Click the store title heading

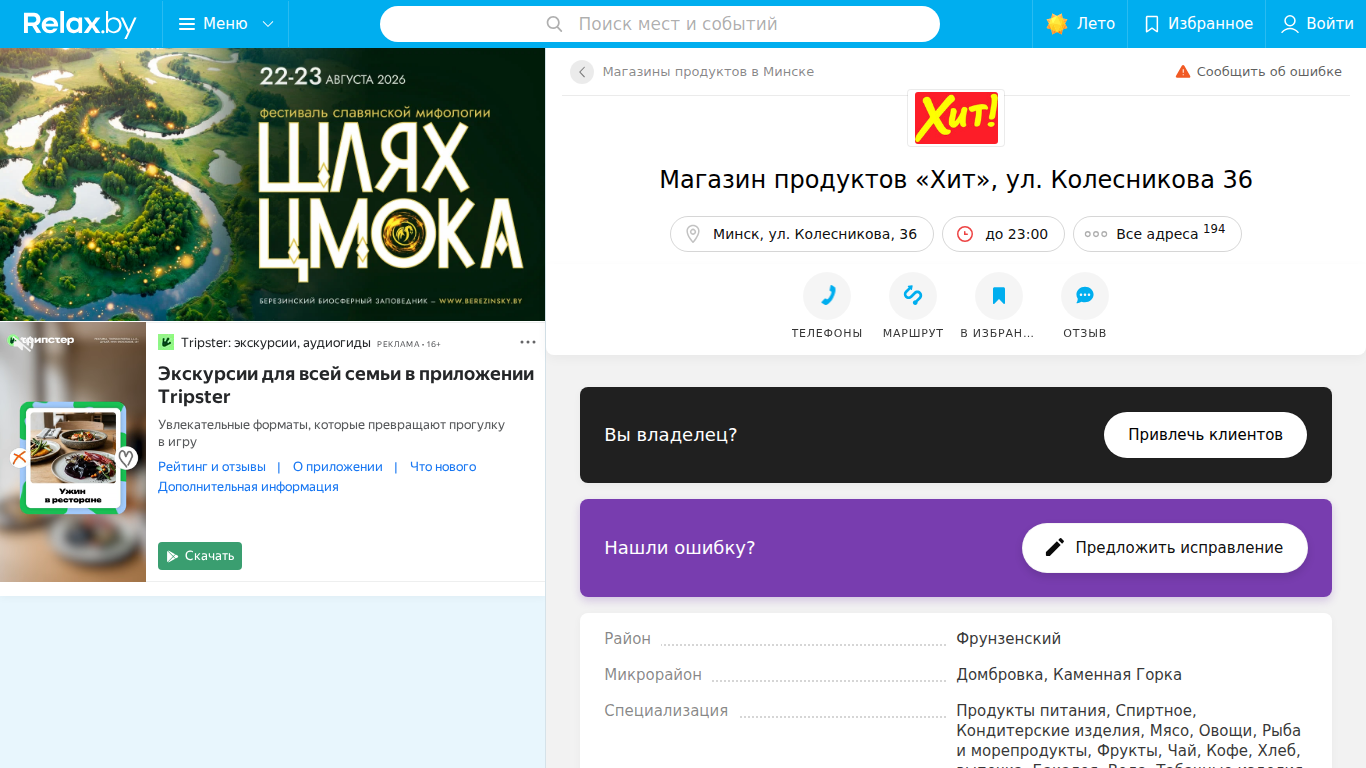coord(956,180)
